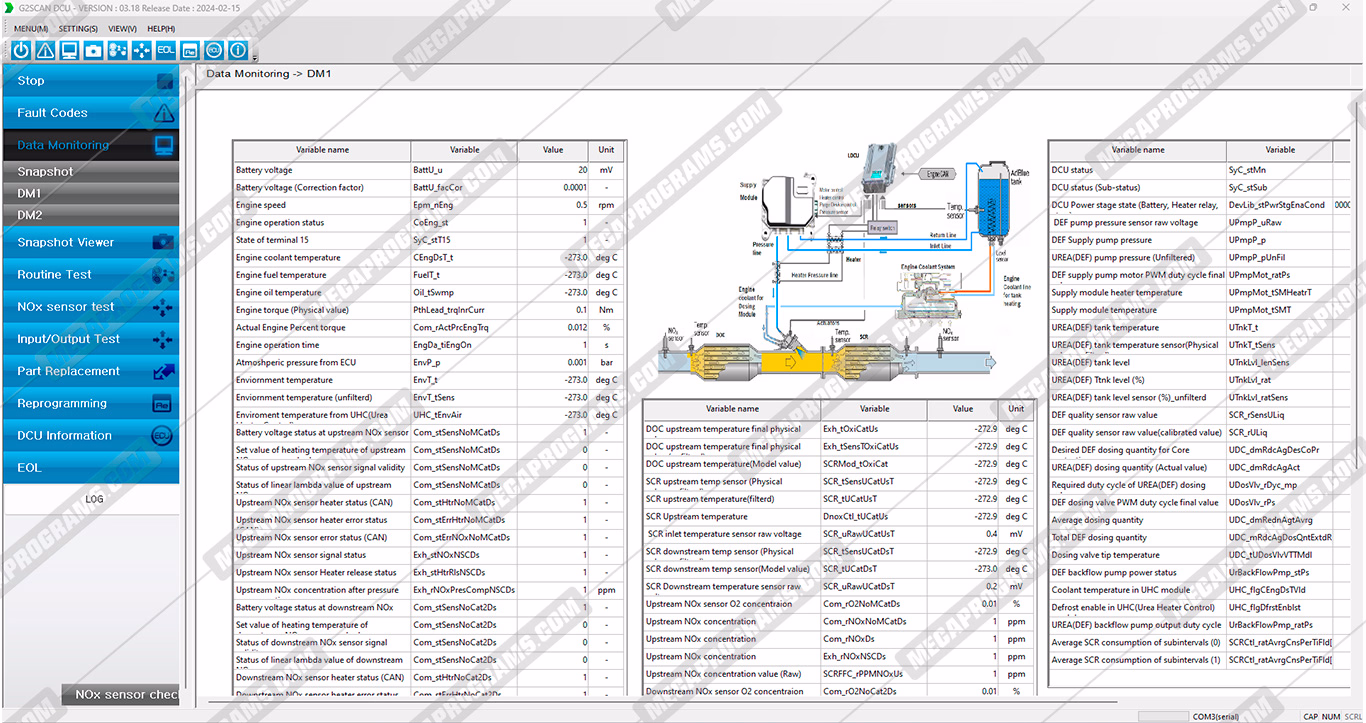1366x723 pixels.
Task: Click the monitor icon in the top toolbar
Action: click(69, 50)
